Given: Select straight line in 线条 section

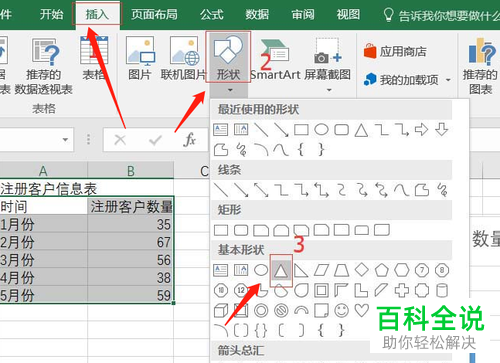Looking at the screenshot, I should click(221, 190).
